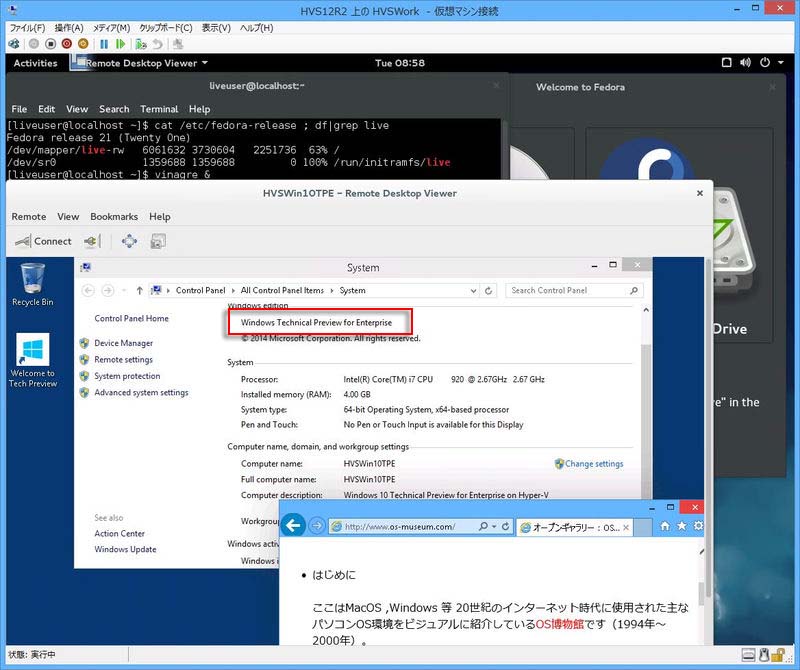Click the IE Home icon
The height and width of the screenshot is (670, 800).
[665, 526]
